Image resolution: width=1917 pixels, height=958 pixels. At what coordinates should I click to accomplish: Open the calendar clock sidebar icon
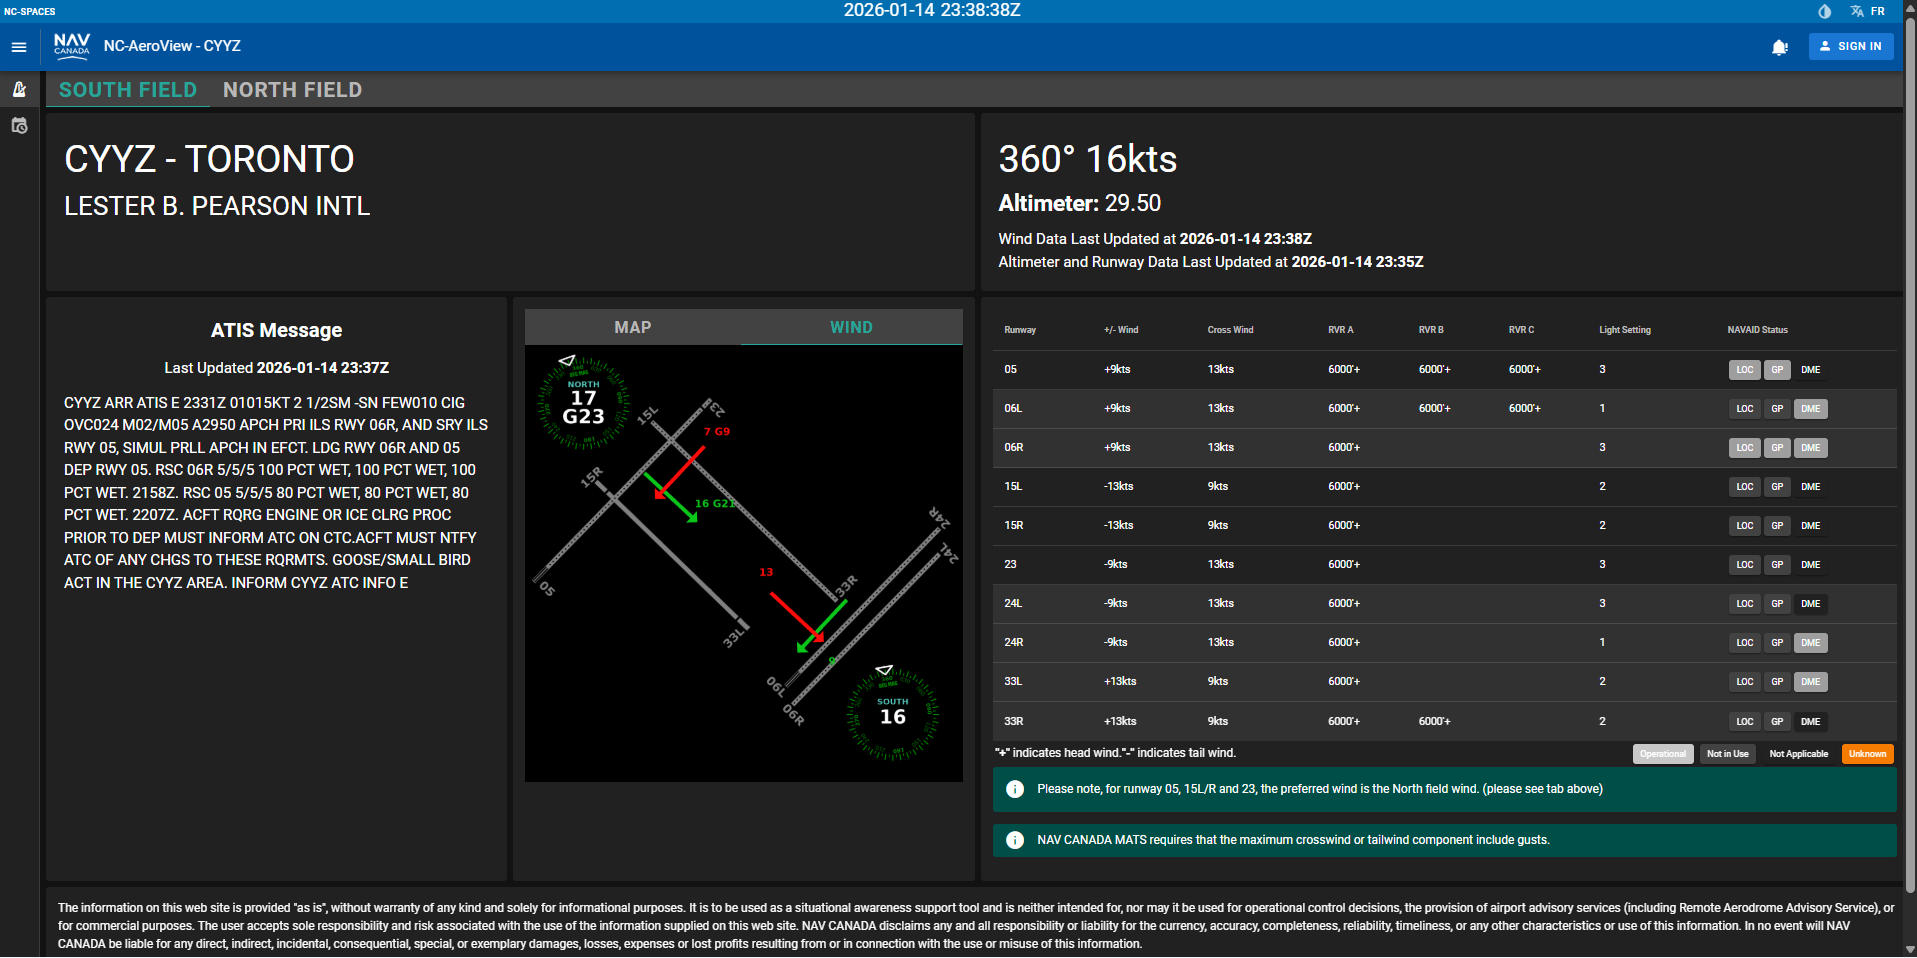19,126
